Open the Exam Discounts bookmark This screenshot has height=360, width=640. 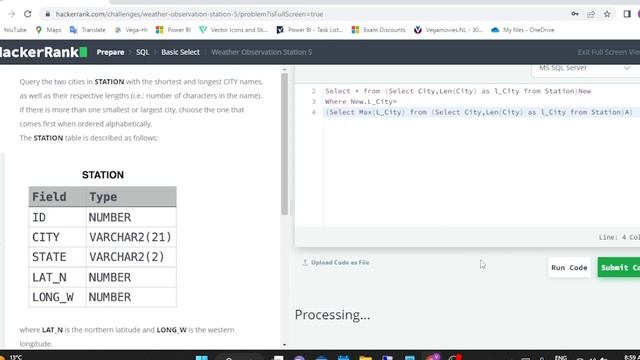coord(378,30)
